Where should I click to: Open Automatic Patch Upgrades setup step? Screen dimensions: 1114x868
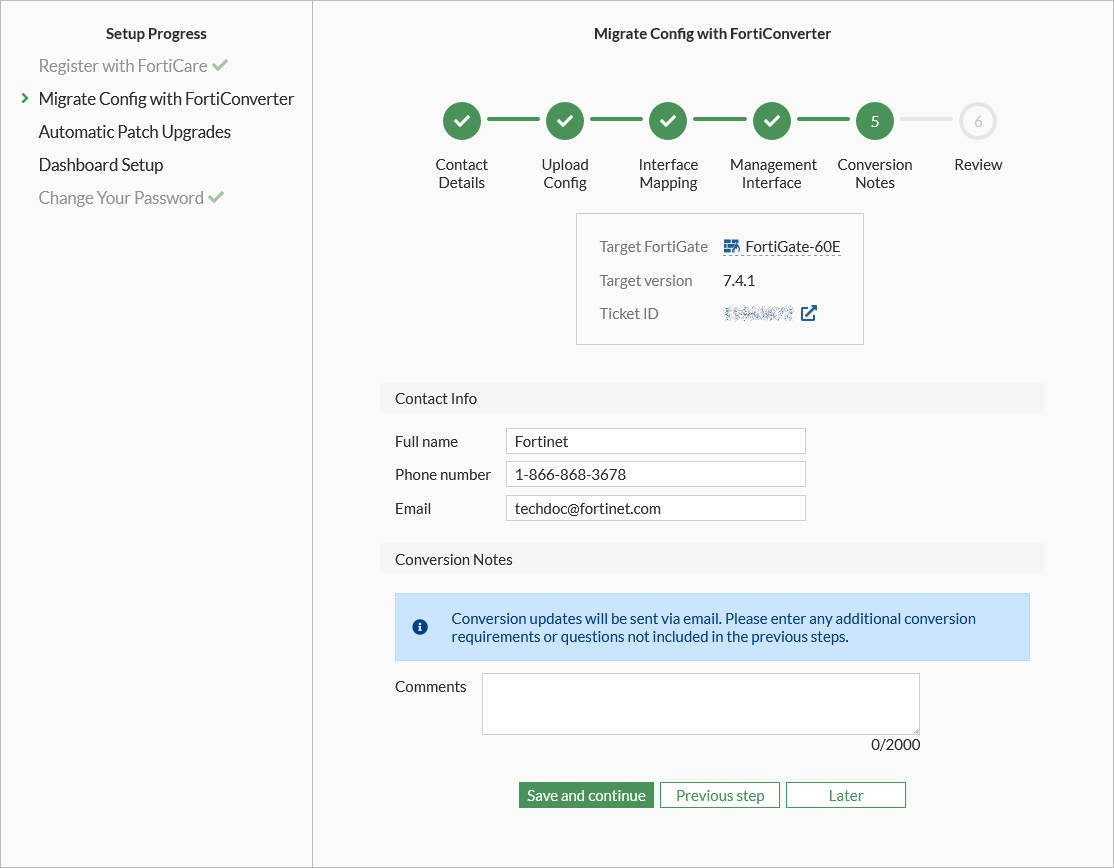[x=135, y=132]
